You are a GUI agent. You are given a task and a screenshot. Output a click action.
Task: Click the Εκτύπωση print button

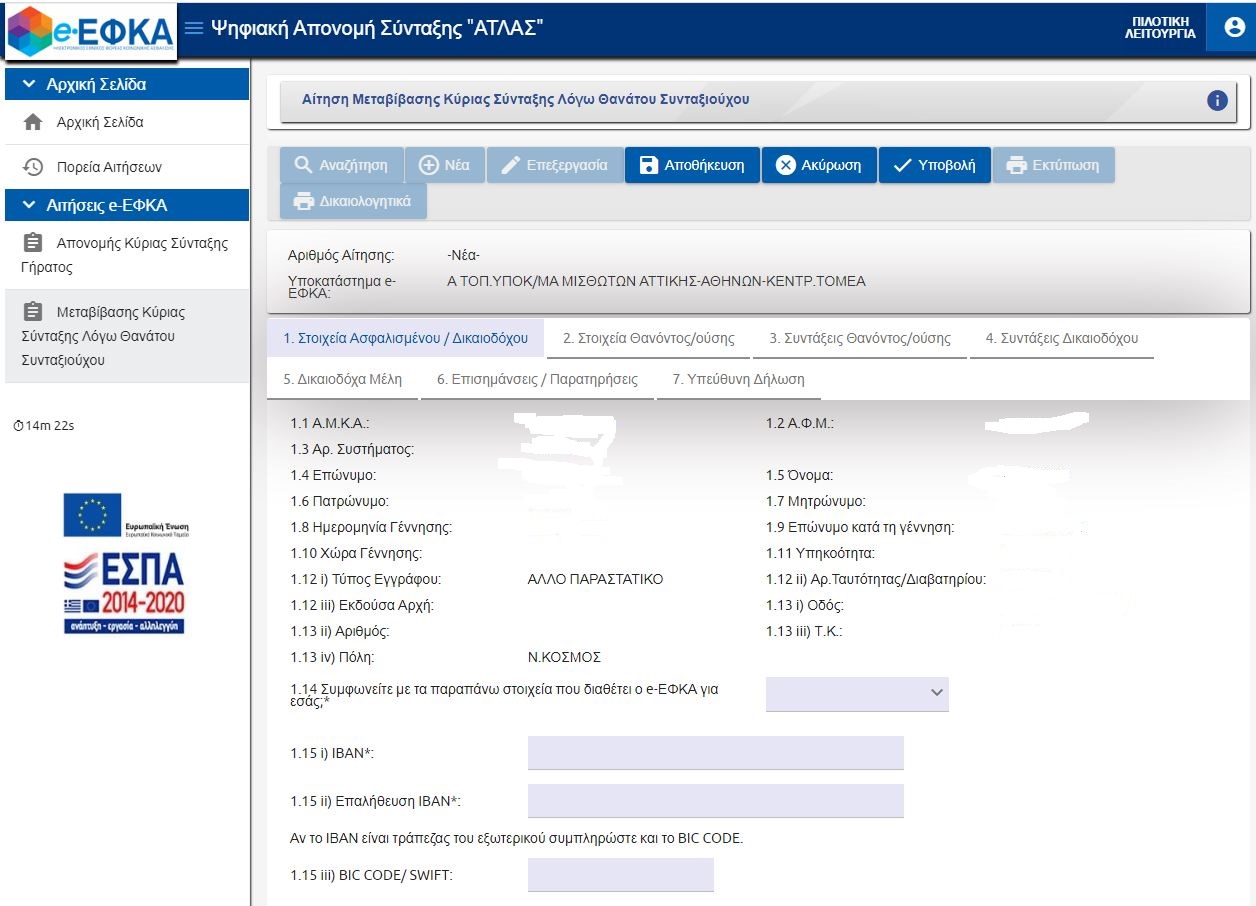pos(1053,165)
